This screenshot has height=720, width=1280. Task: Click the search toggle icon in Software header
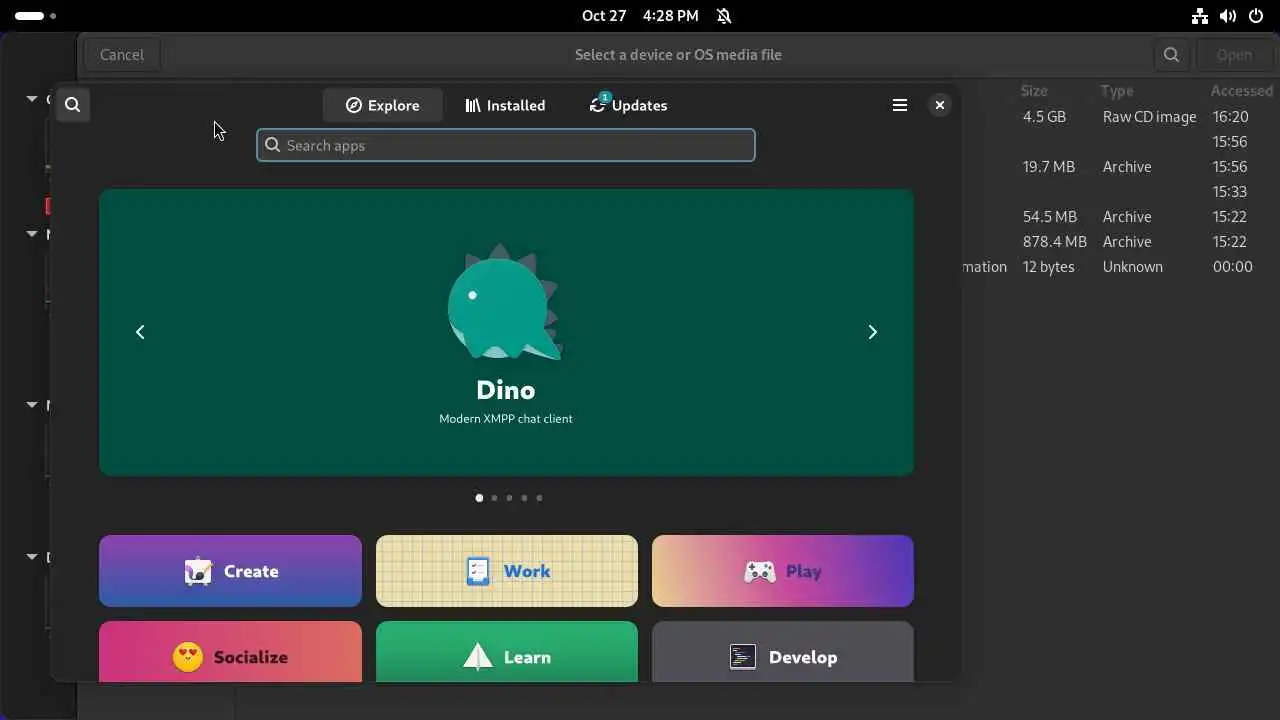pyautogui.click(x=72, y=104)
